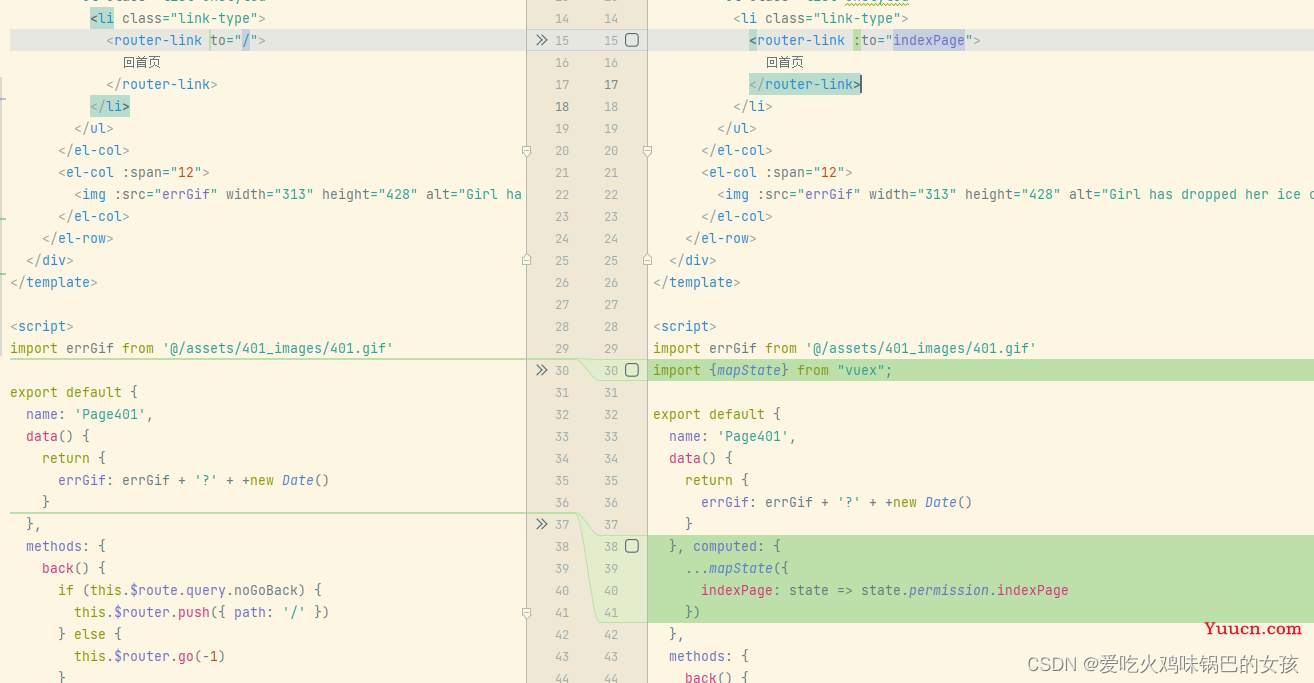Collapse the left pane fold marker at line 20
This screenshot has width=1314, height=683.
[x=526, y=150]
